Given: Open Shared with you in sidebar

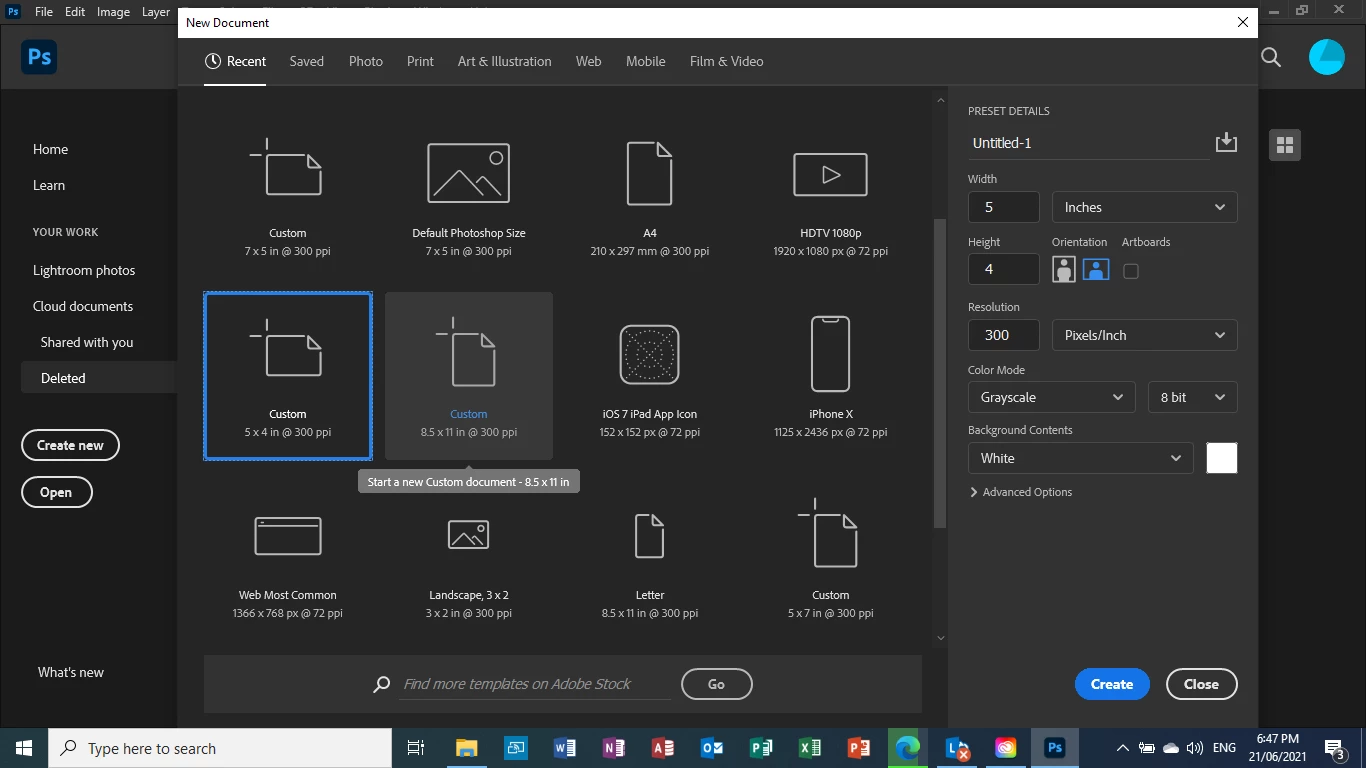Looking at the screenshot, I should coord(87,342).
